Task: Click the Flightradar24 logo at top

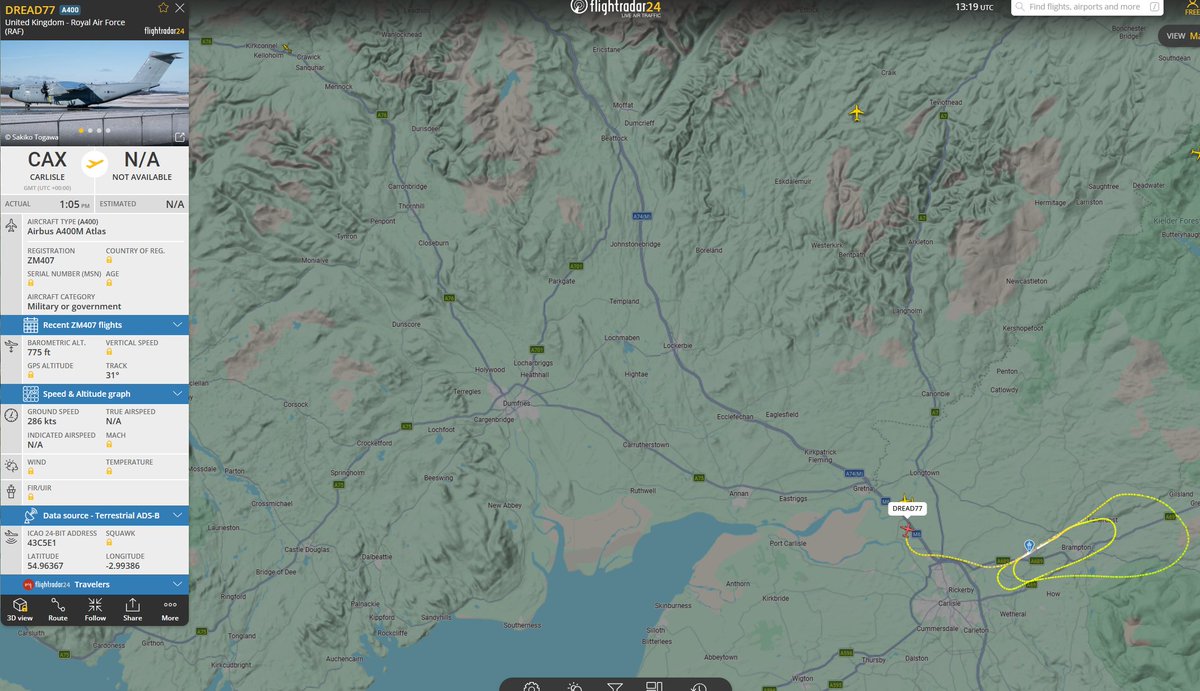Action: click(x=615, y=8)
